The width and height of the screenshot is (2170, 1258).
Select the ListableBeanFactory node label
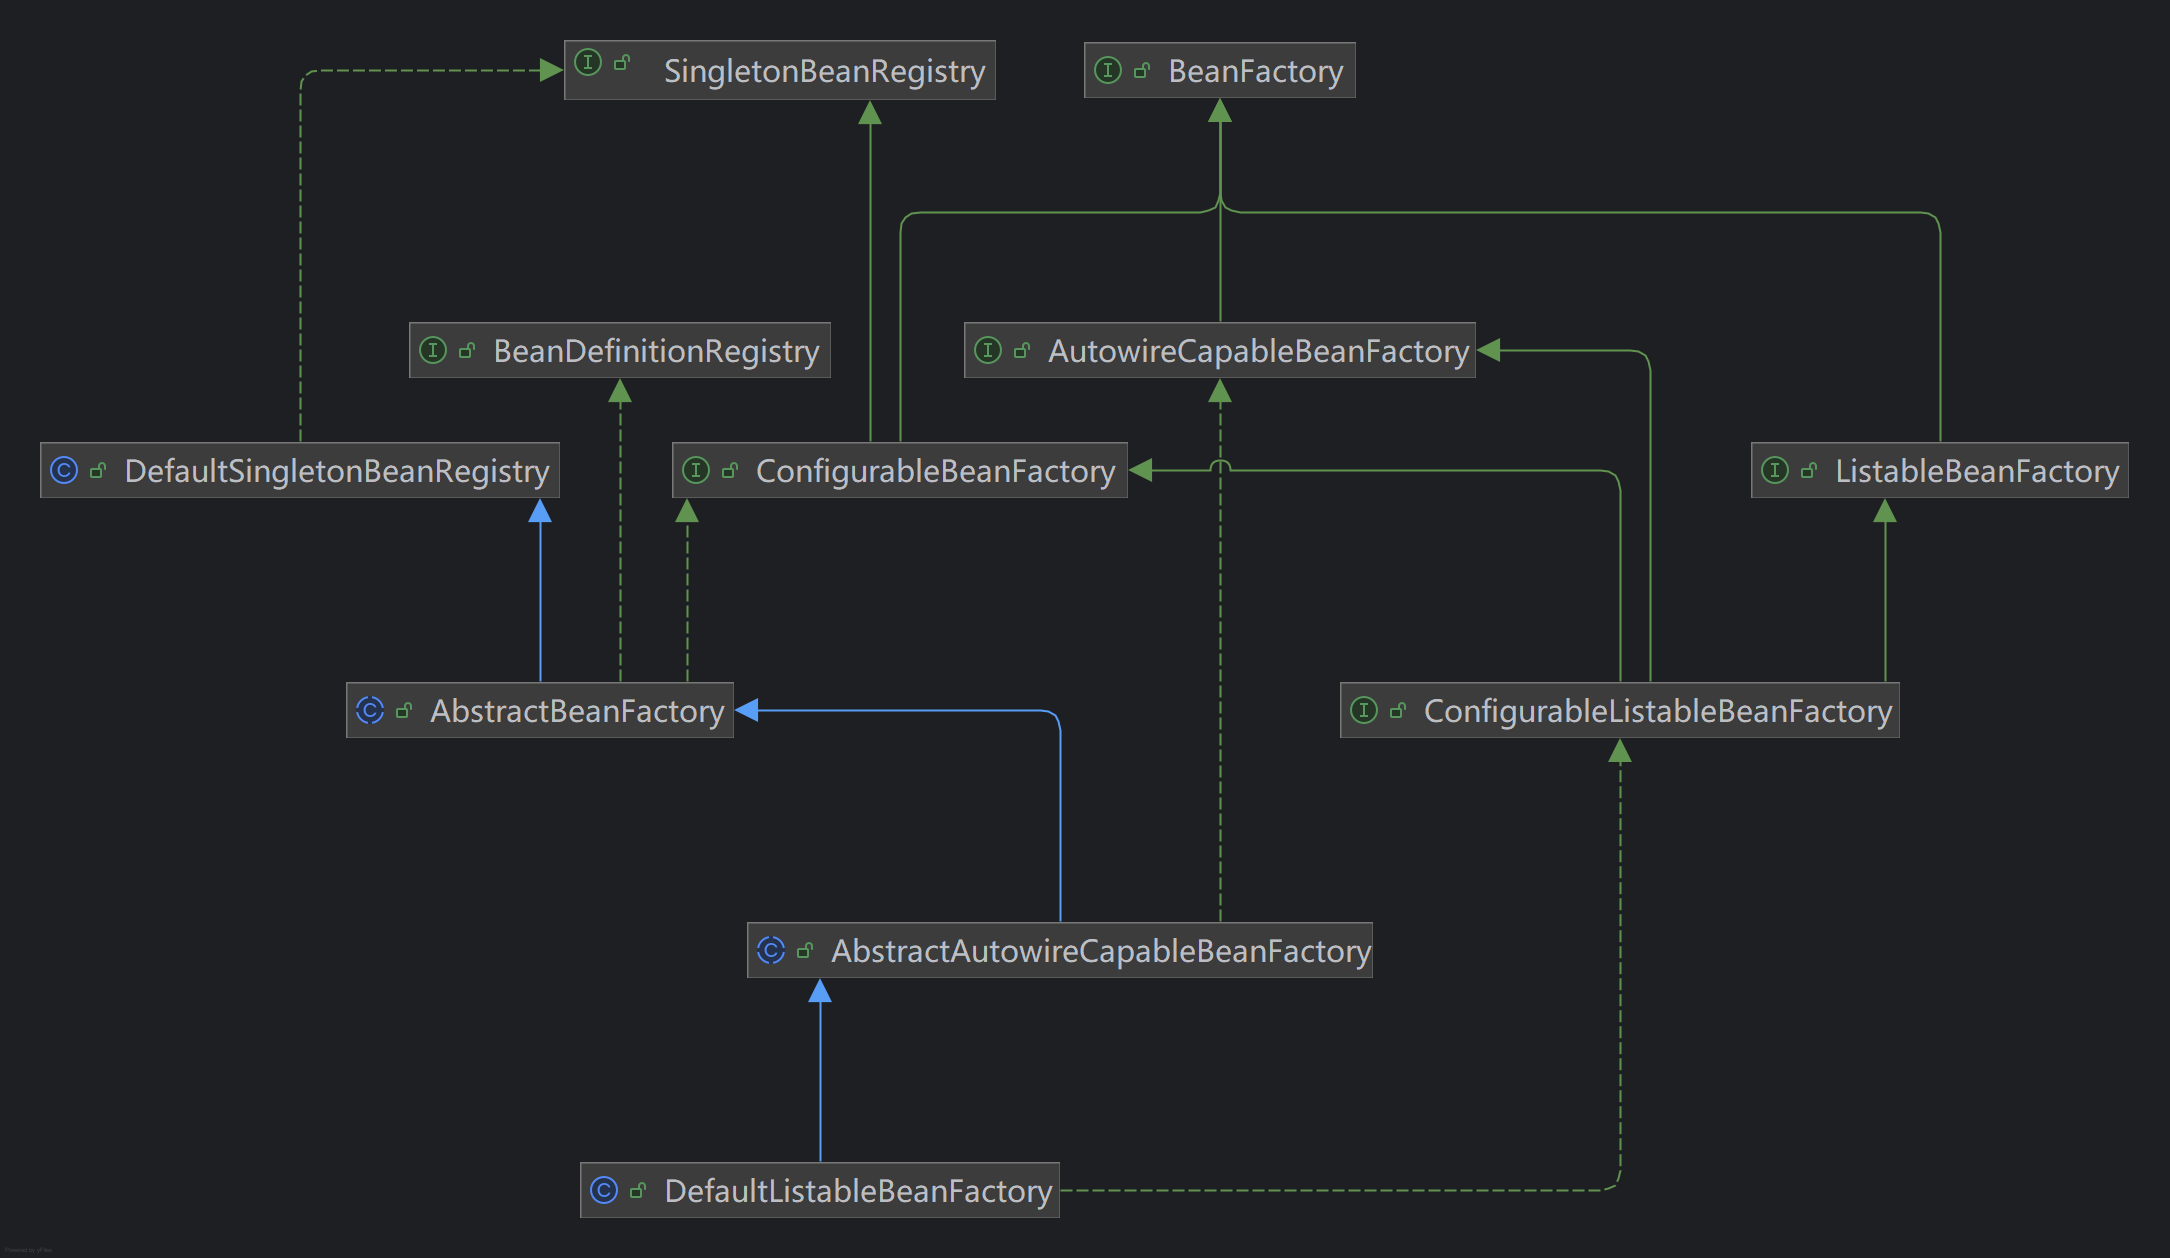(1977, 471)
